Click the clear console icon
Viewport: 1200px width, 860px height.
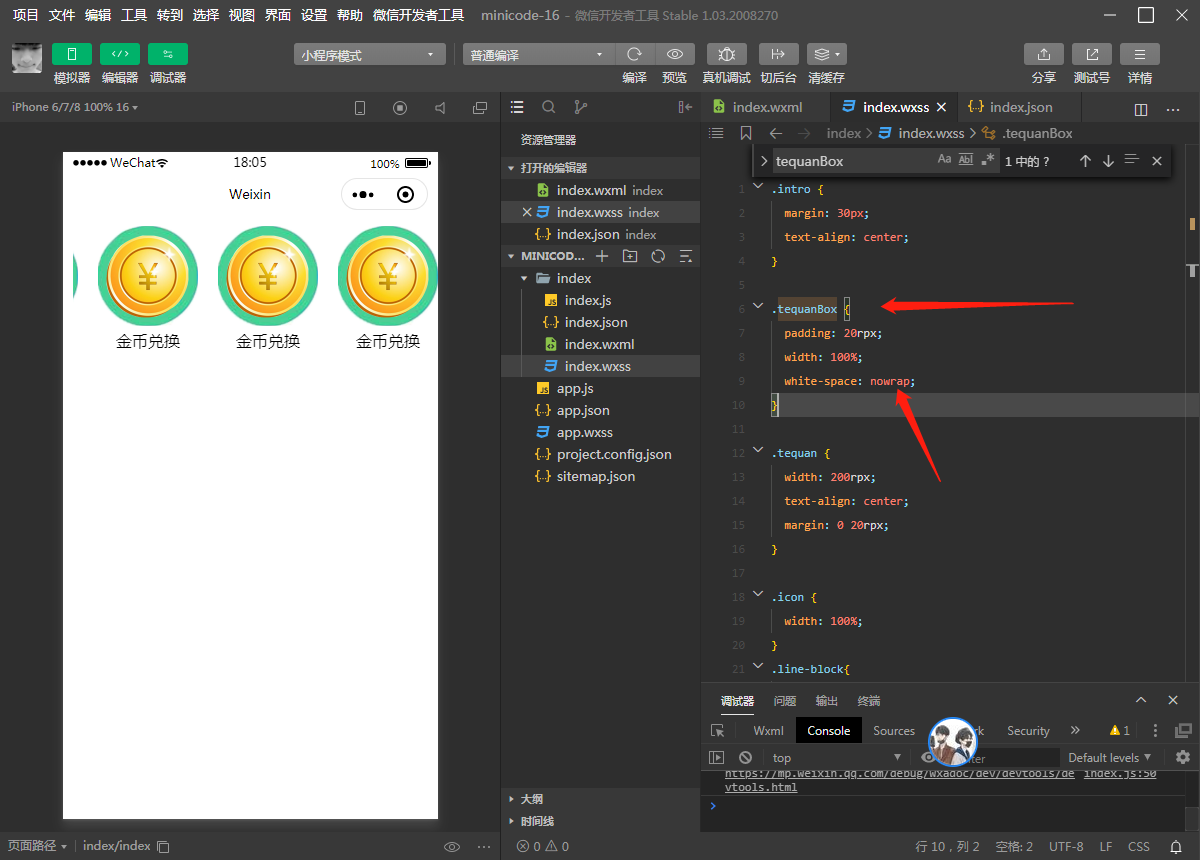click(745, 757)
